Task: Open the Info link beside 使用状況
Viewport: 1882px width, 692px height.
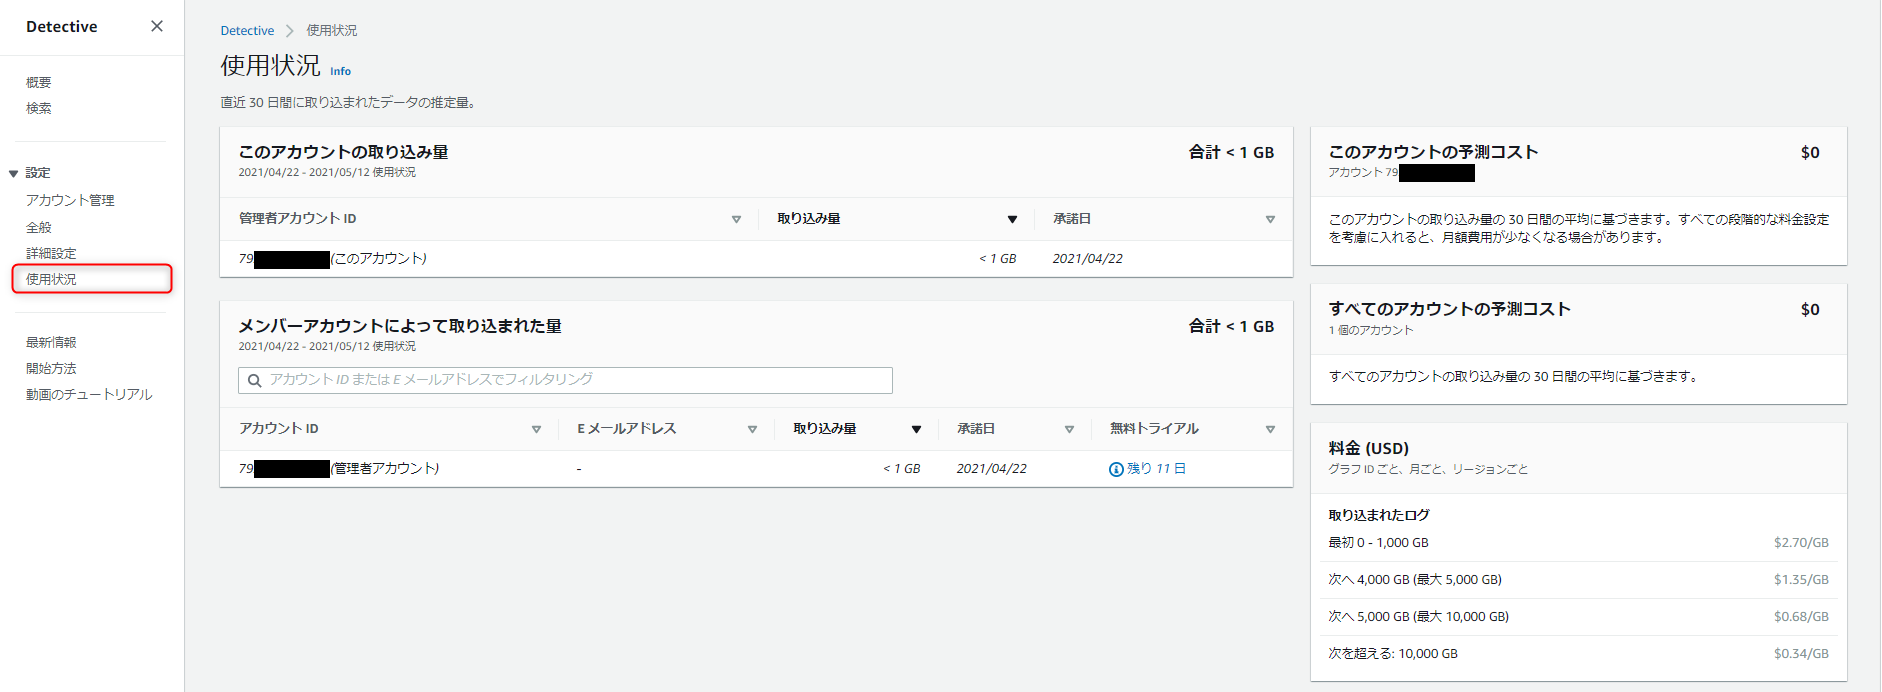Action: point(340,71)
